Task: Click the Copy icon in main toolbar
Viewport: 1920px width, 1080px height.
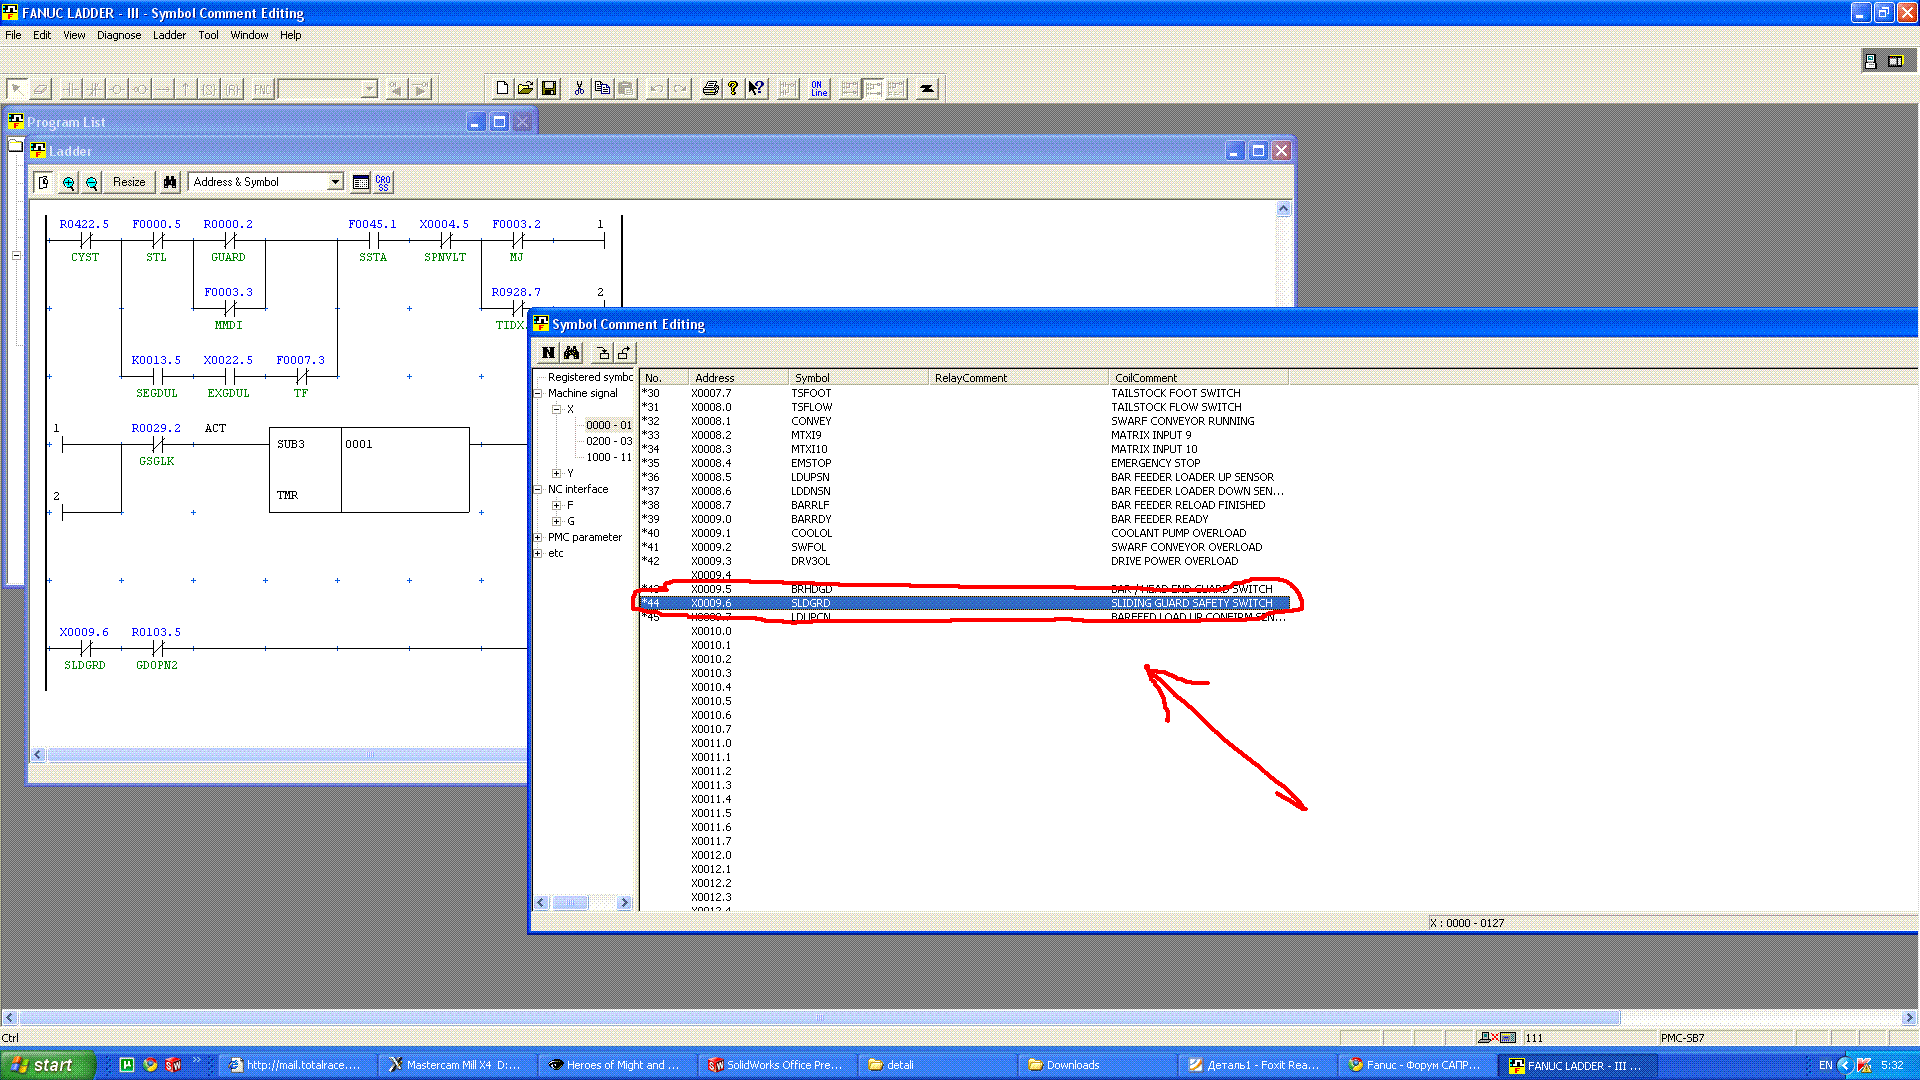Action: point(602,89)
